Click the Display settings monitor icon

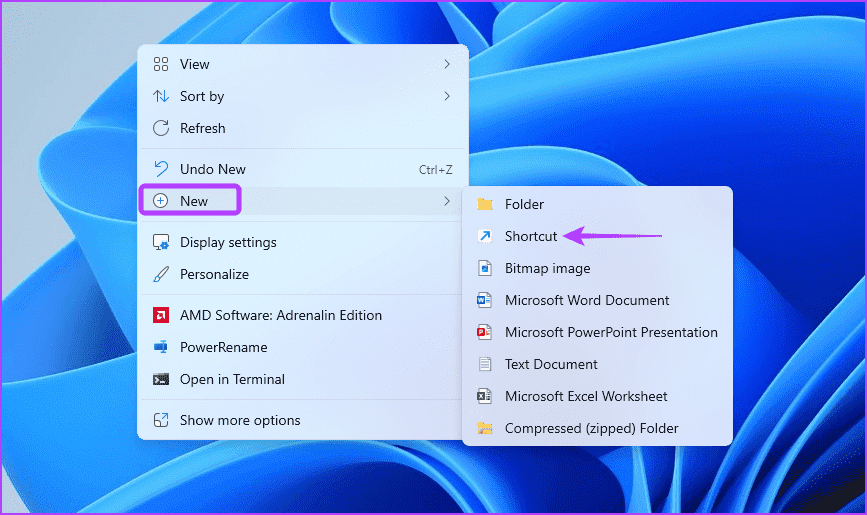(160, 242)
